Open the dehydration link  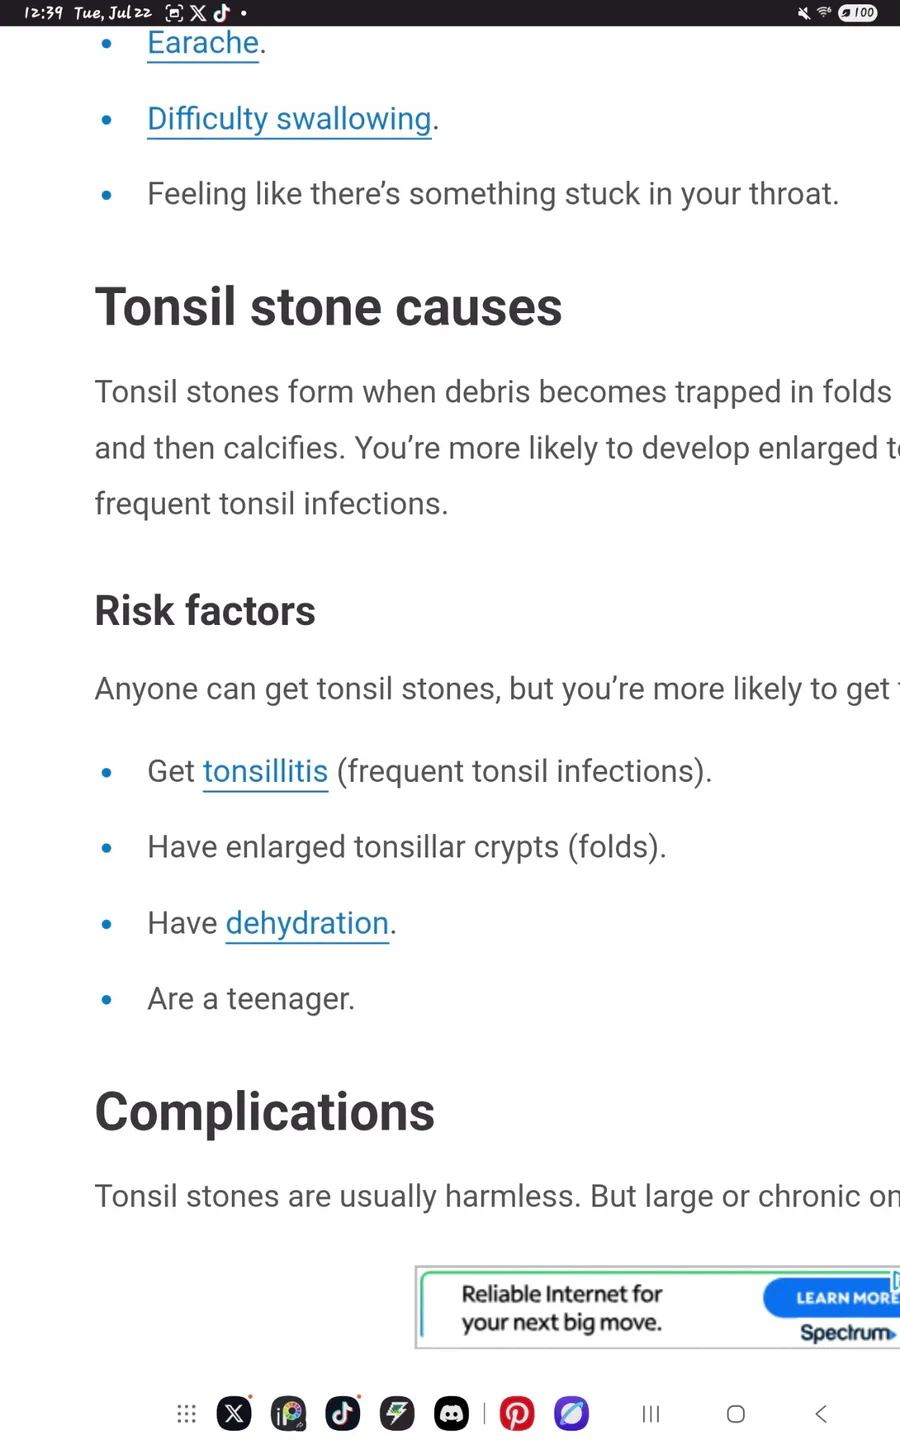point(307,923)
